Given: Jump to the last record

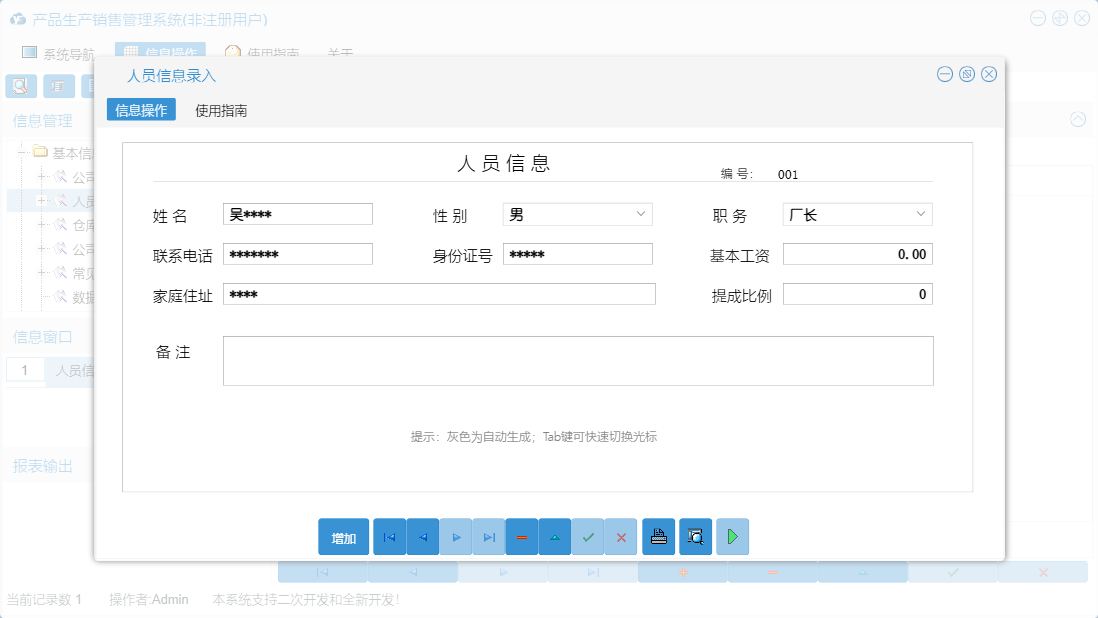Looking at the screenshot, I should 488,537.
